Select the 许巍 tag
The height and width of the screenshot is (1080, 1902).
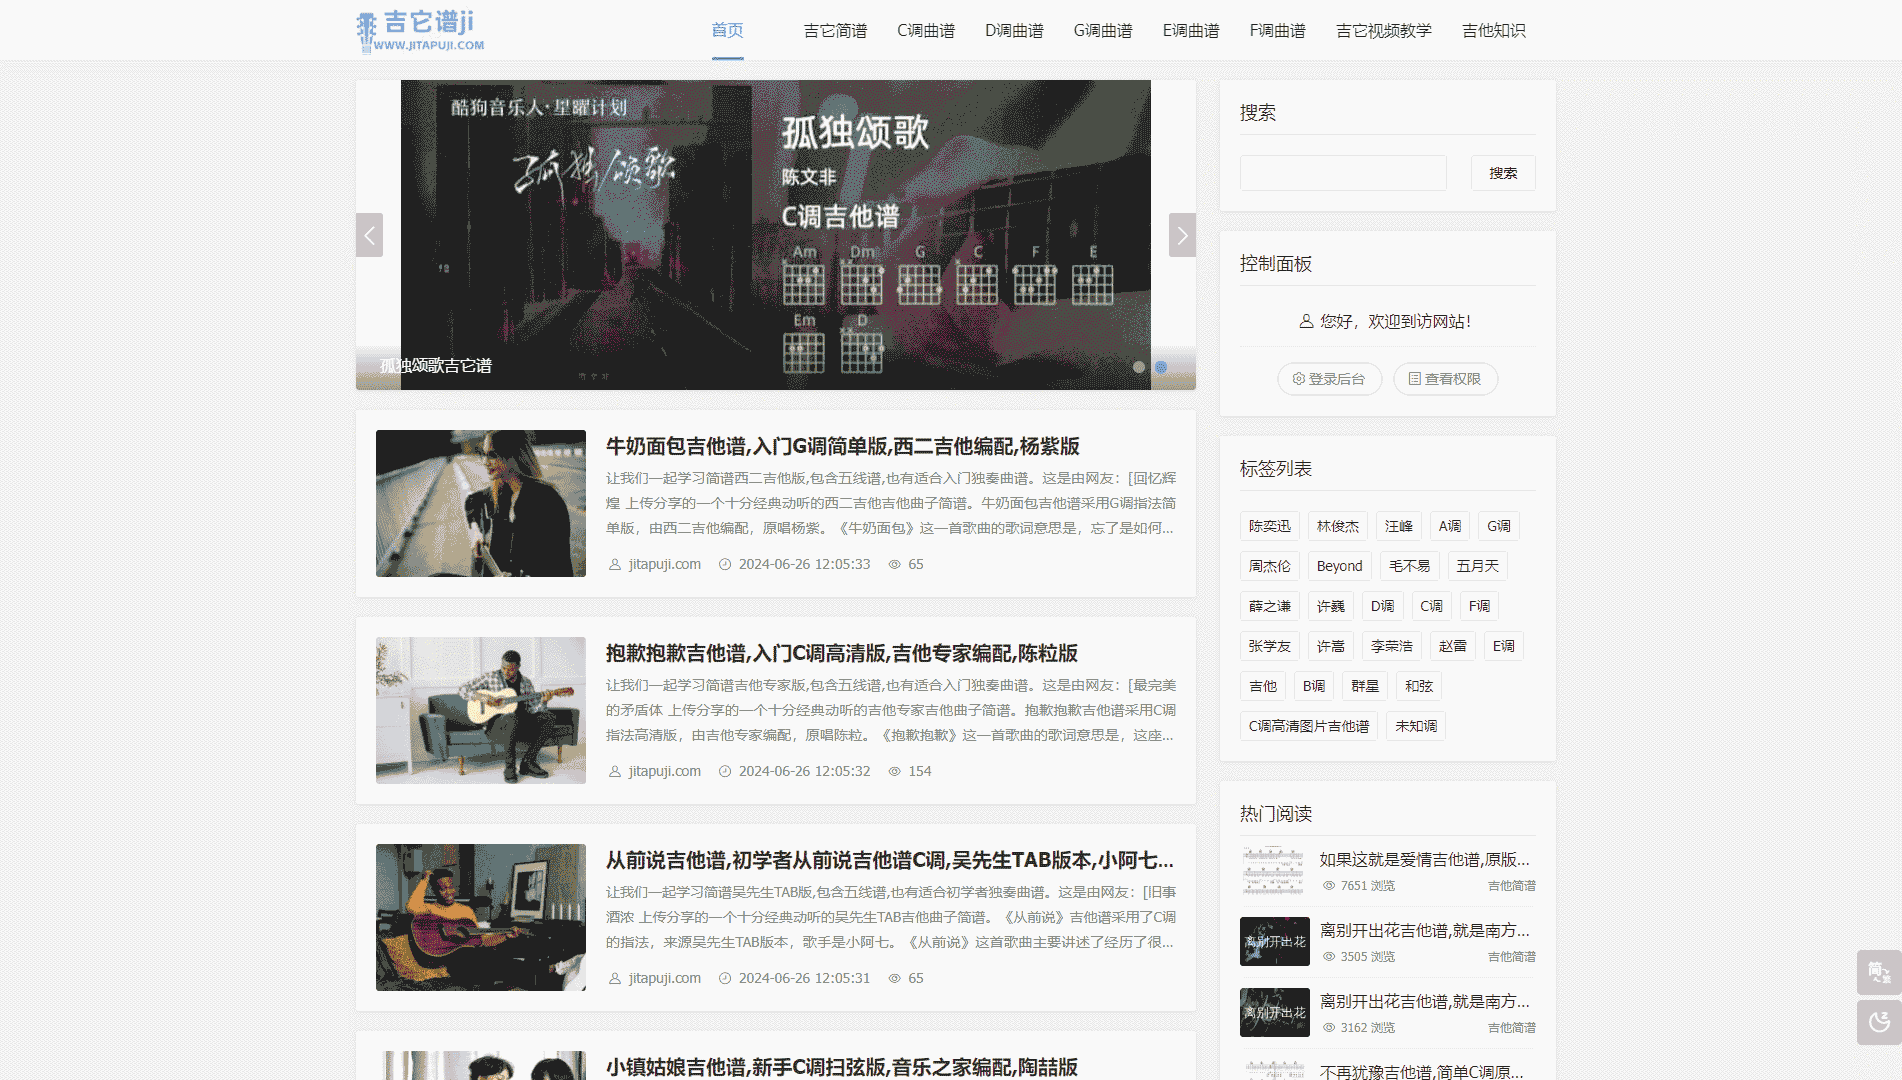click(x=1331, y=606)
